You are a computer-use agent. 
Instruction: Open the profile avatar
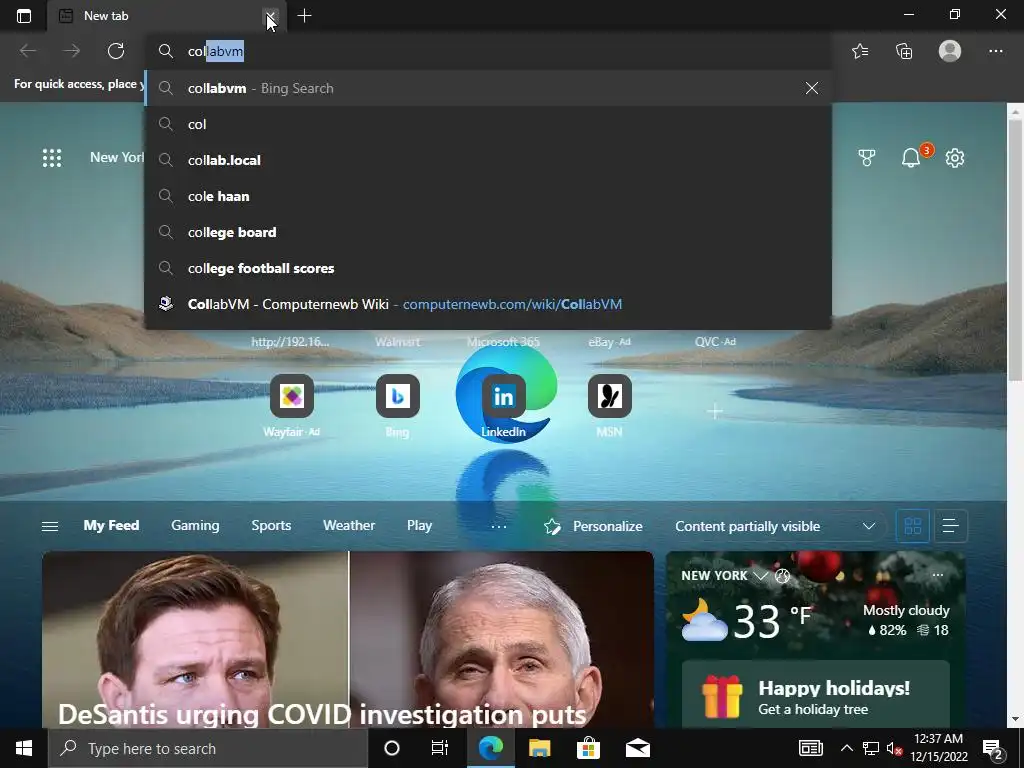[x=950, y=51]
